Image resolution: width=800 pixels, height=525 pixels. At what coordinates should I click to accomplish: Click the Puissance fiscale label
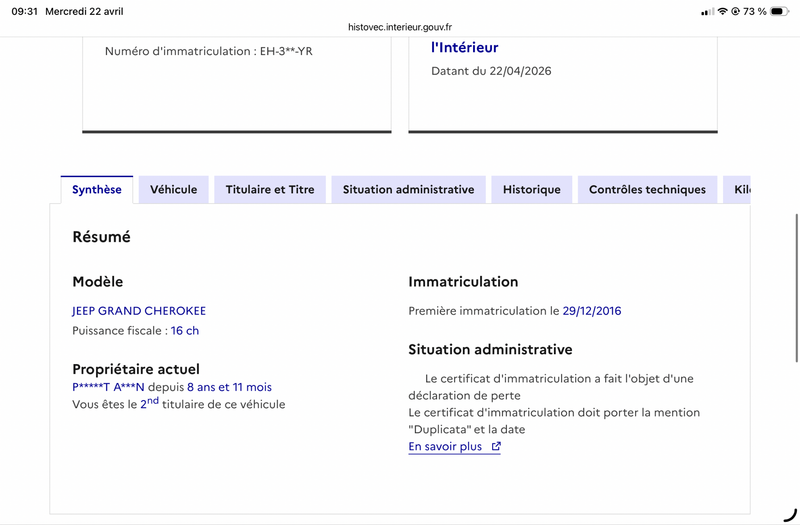[120, 331]
